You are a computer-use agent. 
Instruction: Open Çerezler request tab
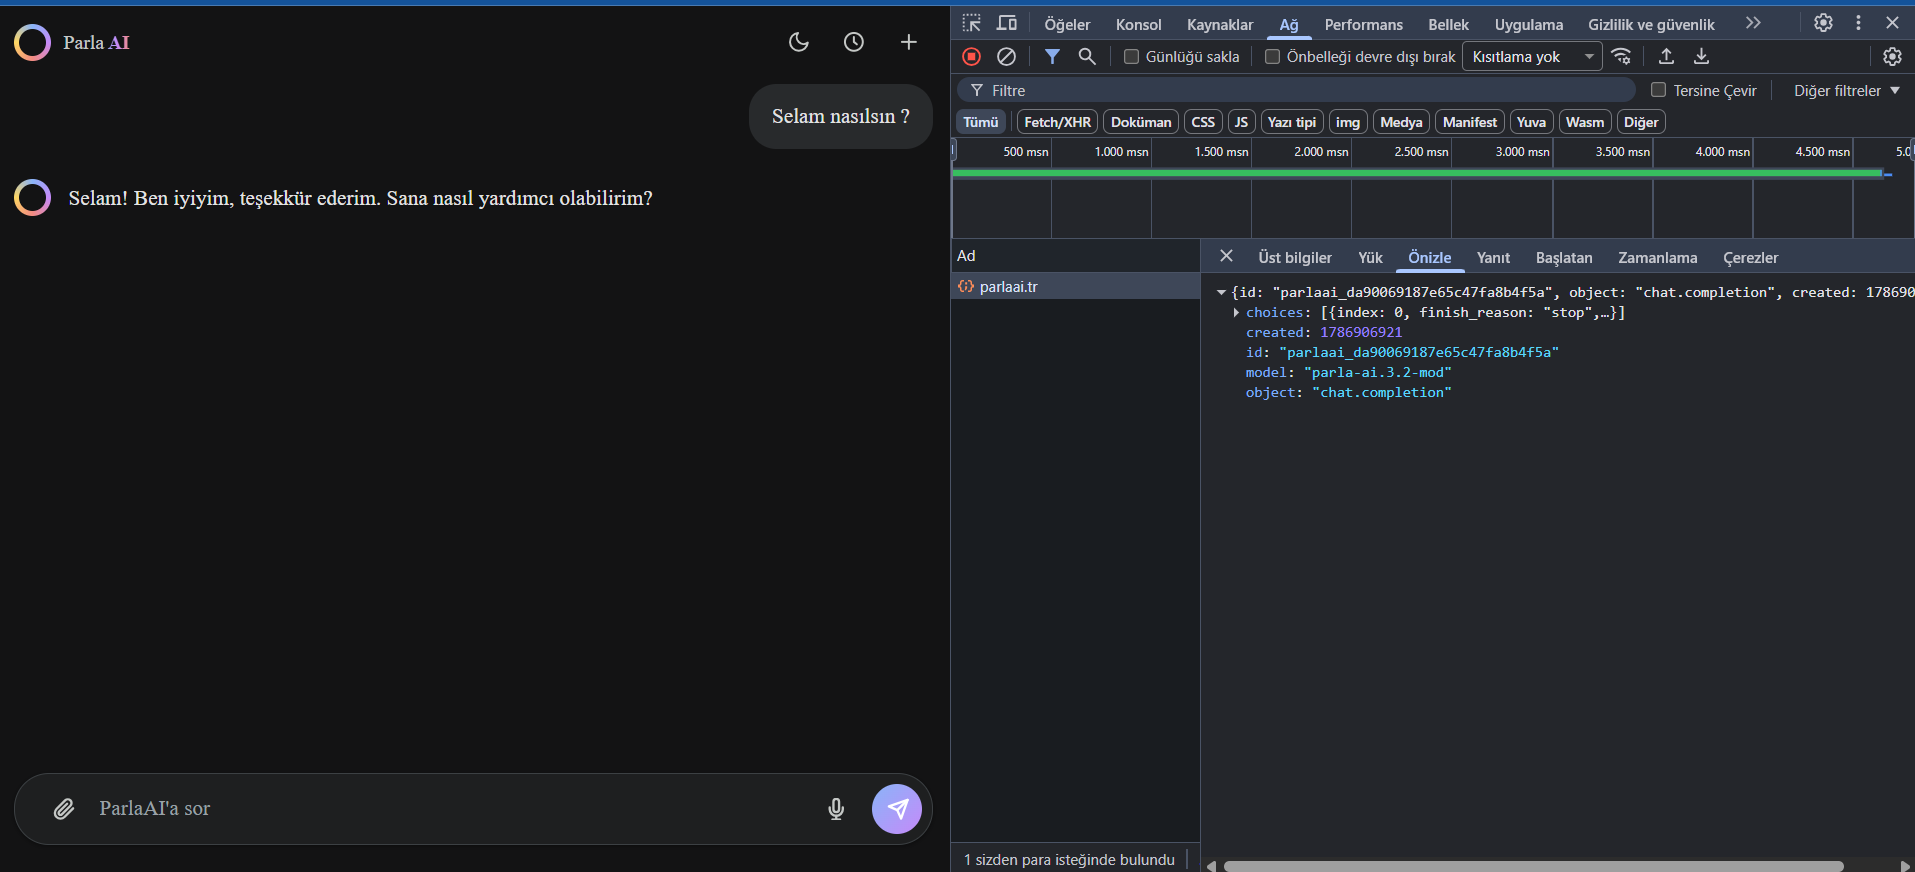coord(1750,257)
